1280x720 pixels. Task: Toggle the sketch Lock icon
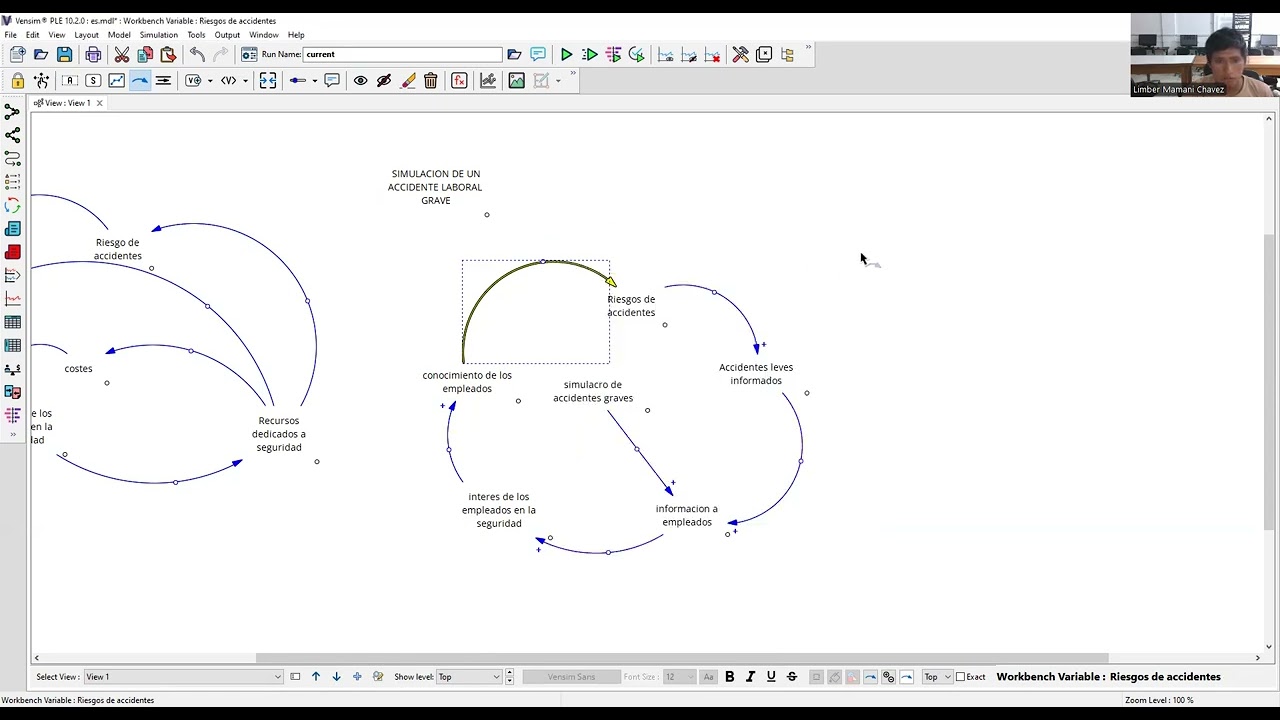pyautogui.click(x=18, y=81)
